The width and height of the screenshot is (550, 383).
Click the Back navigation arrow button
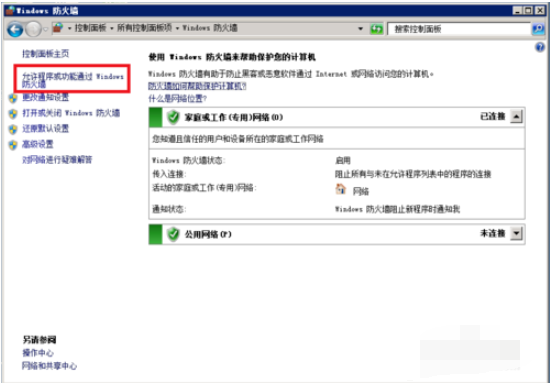15,29
